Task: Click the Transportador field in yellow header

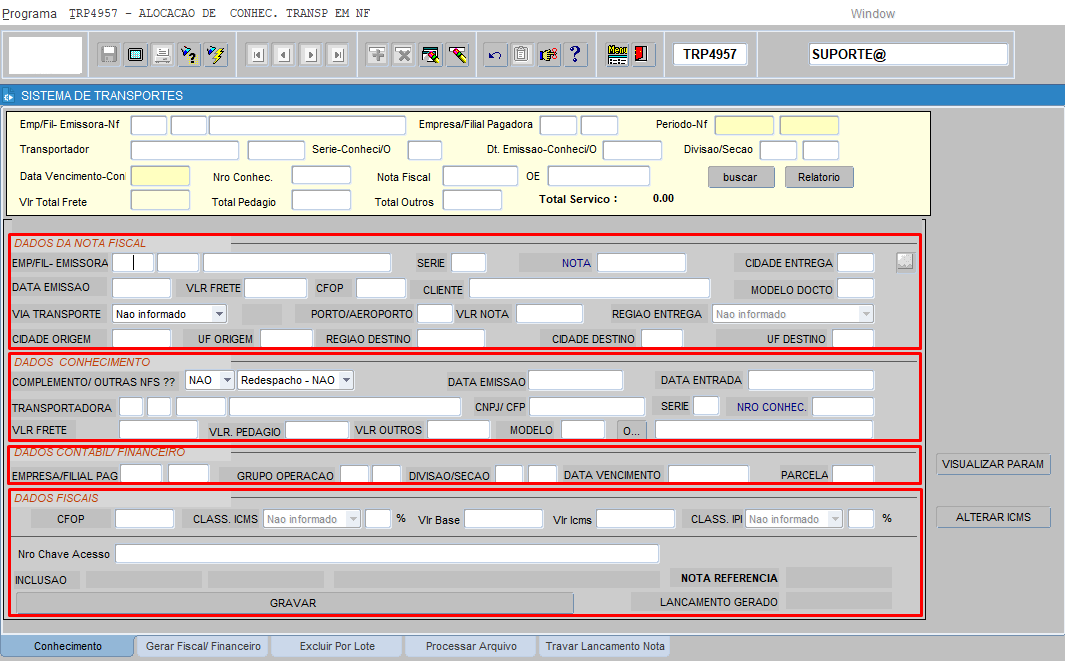Action: [185, 150]
